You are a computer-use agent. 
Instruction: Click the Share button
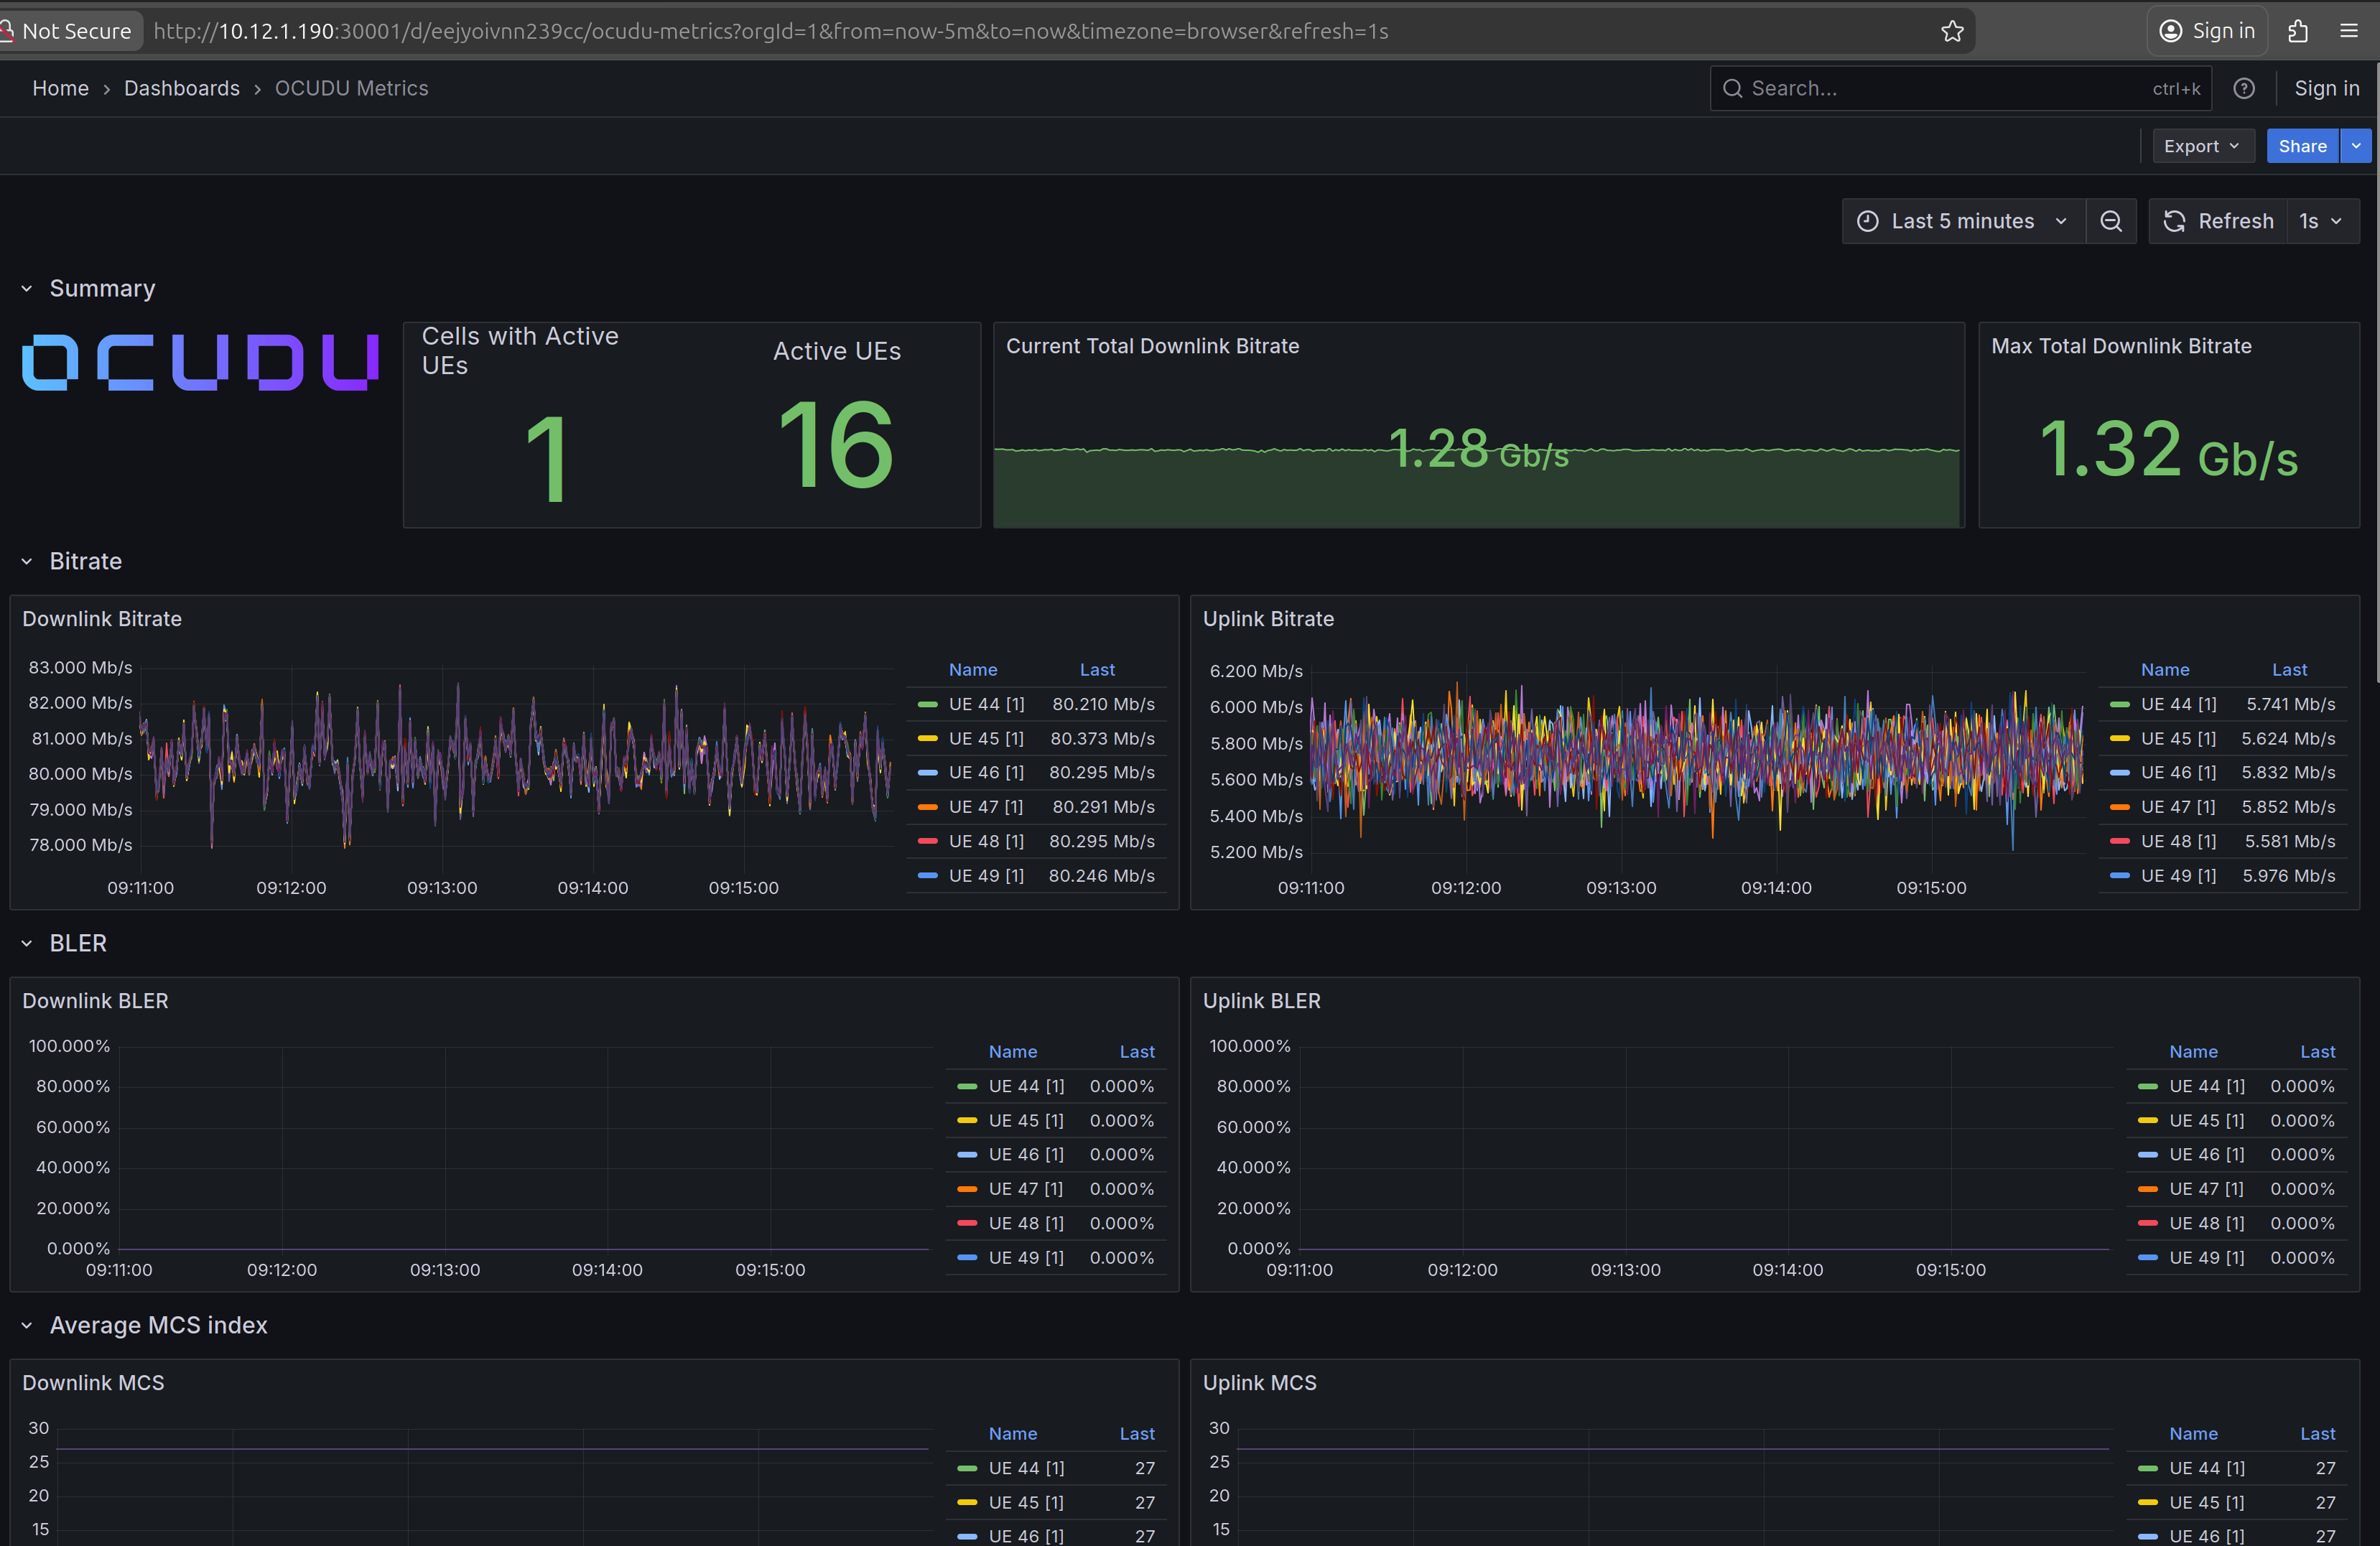(x=2302, y=146)
